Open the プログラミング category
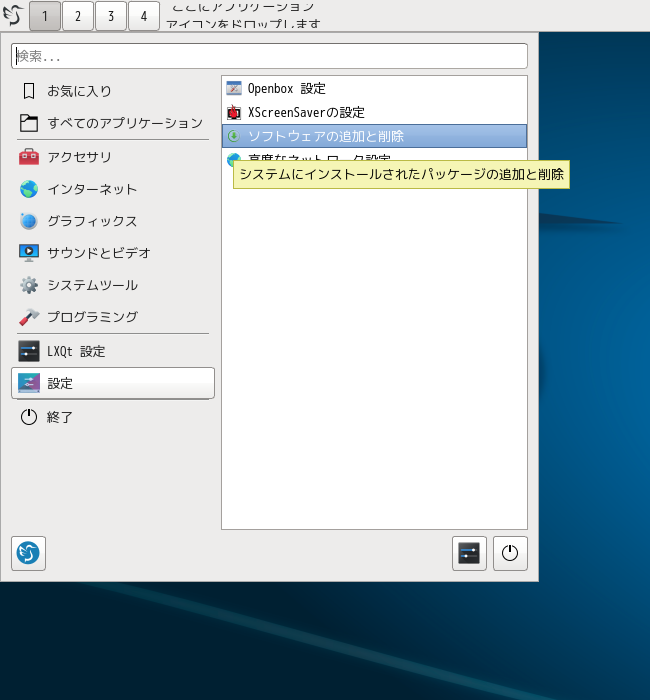Viewport: 650px width, 700px height. tap(112, 317)
